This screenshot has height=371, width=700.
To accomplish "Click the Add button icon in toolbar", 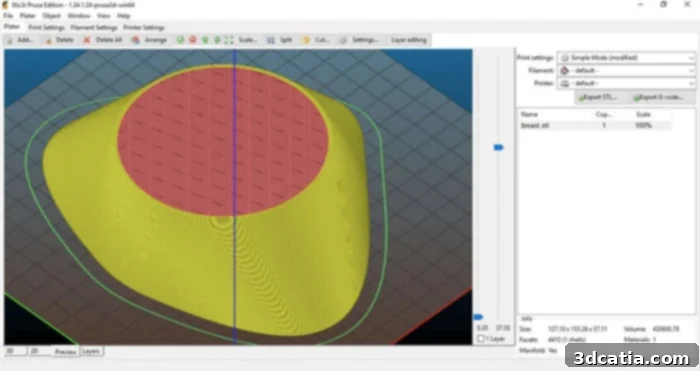I will tap(10, 40).
